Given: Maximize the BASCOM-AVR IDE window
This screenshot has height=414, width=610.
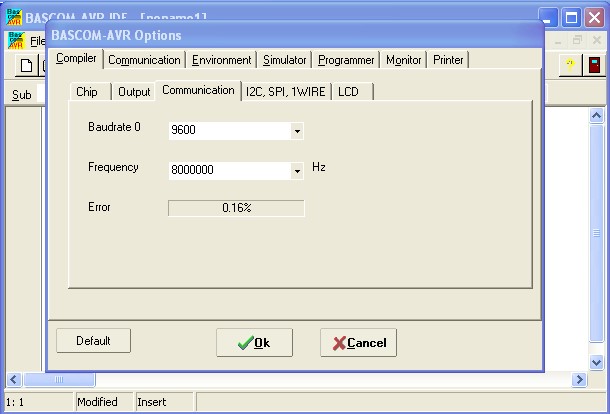Looking at the screenshot, I should tap(571, 18).
